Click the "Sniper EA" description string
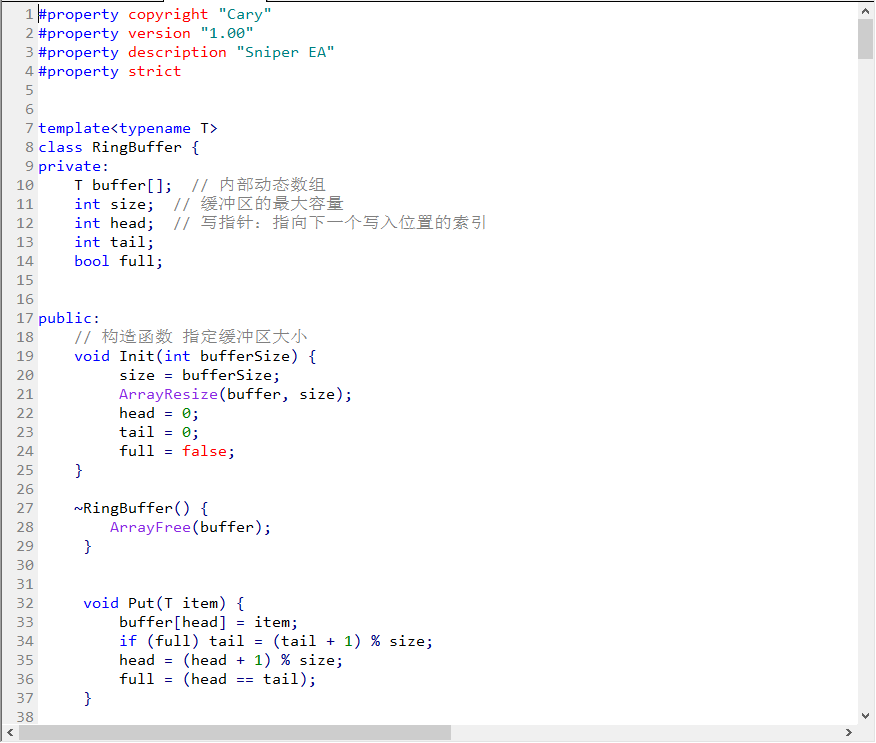876x743 pixels. click(285, 53)
